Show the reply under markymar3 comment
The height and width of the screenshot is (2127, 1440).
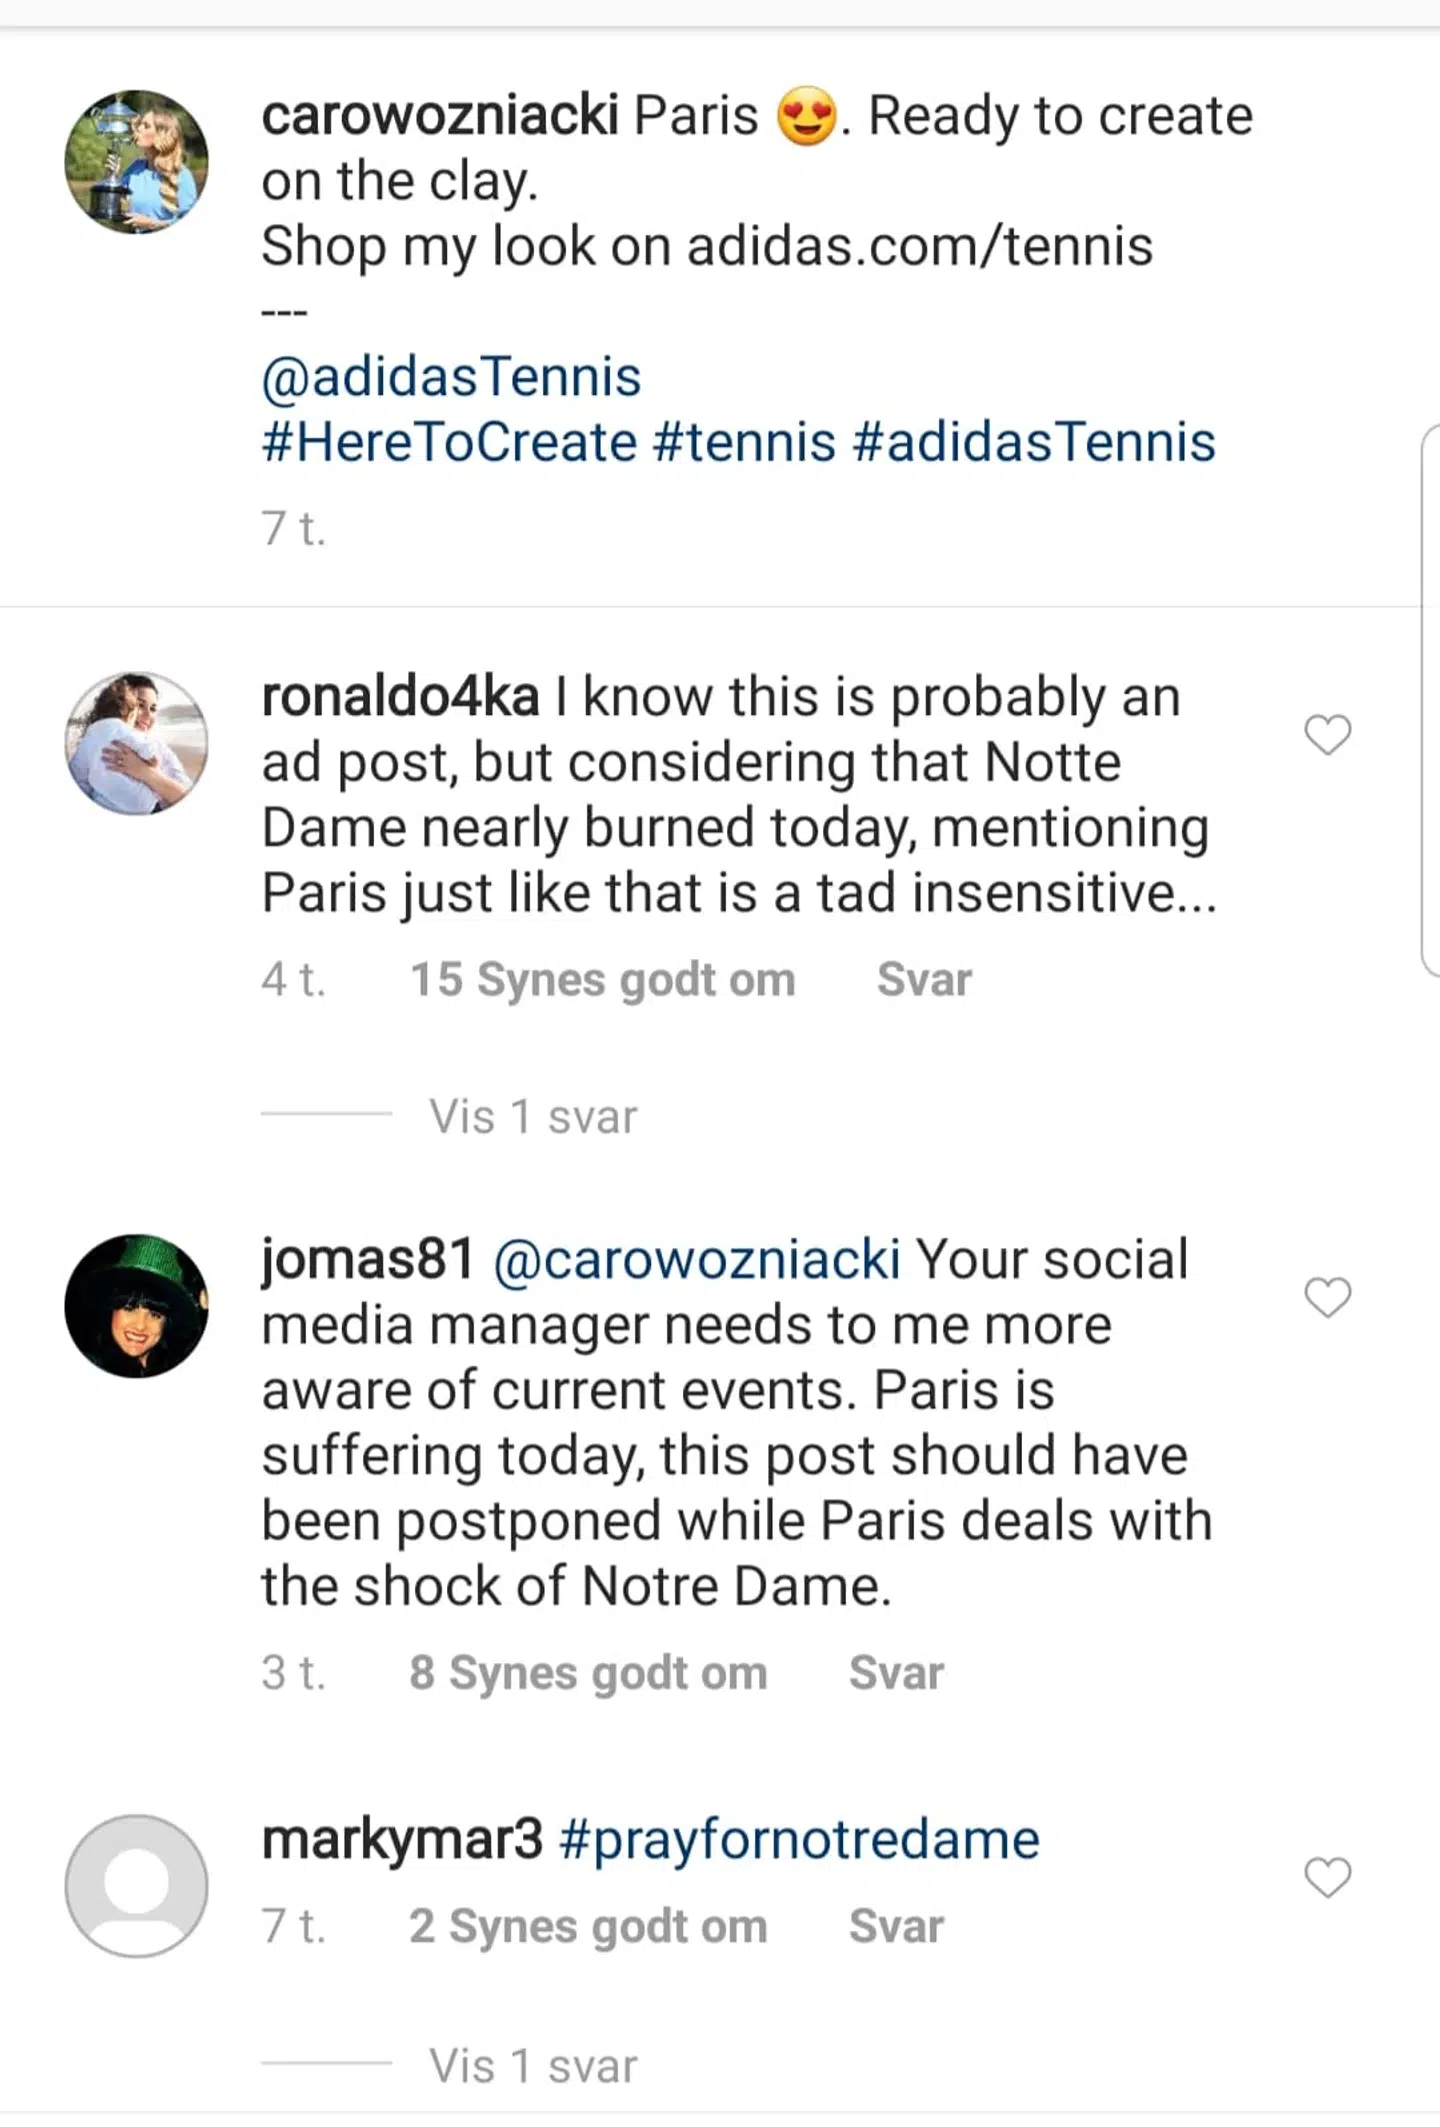click(532, 2066)
